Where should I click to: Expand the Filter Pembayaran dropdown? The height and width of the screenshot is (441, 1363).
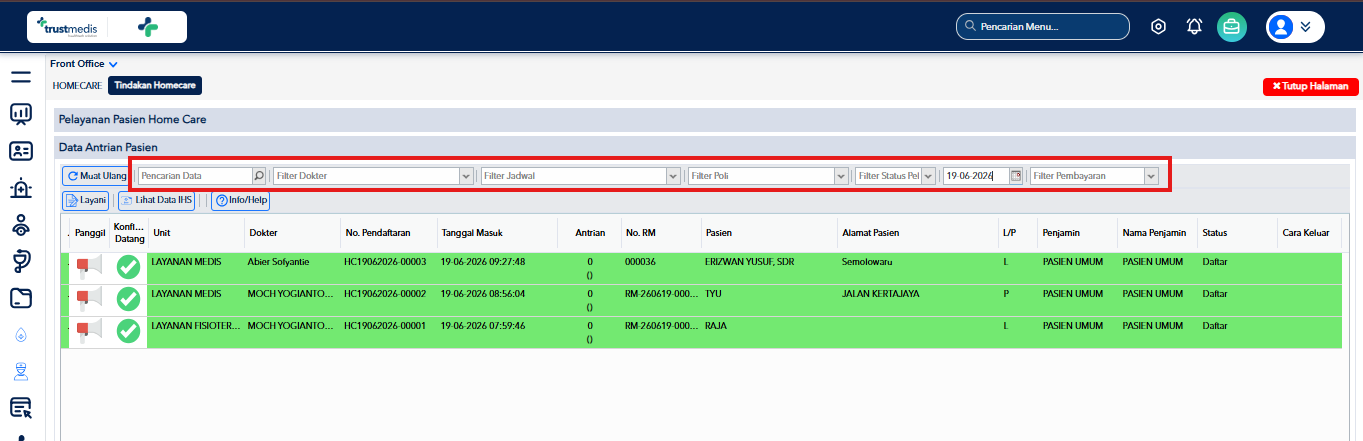(1151, 176)
